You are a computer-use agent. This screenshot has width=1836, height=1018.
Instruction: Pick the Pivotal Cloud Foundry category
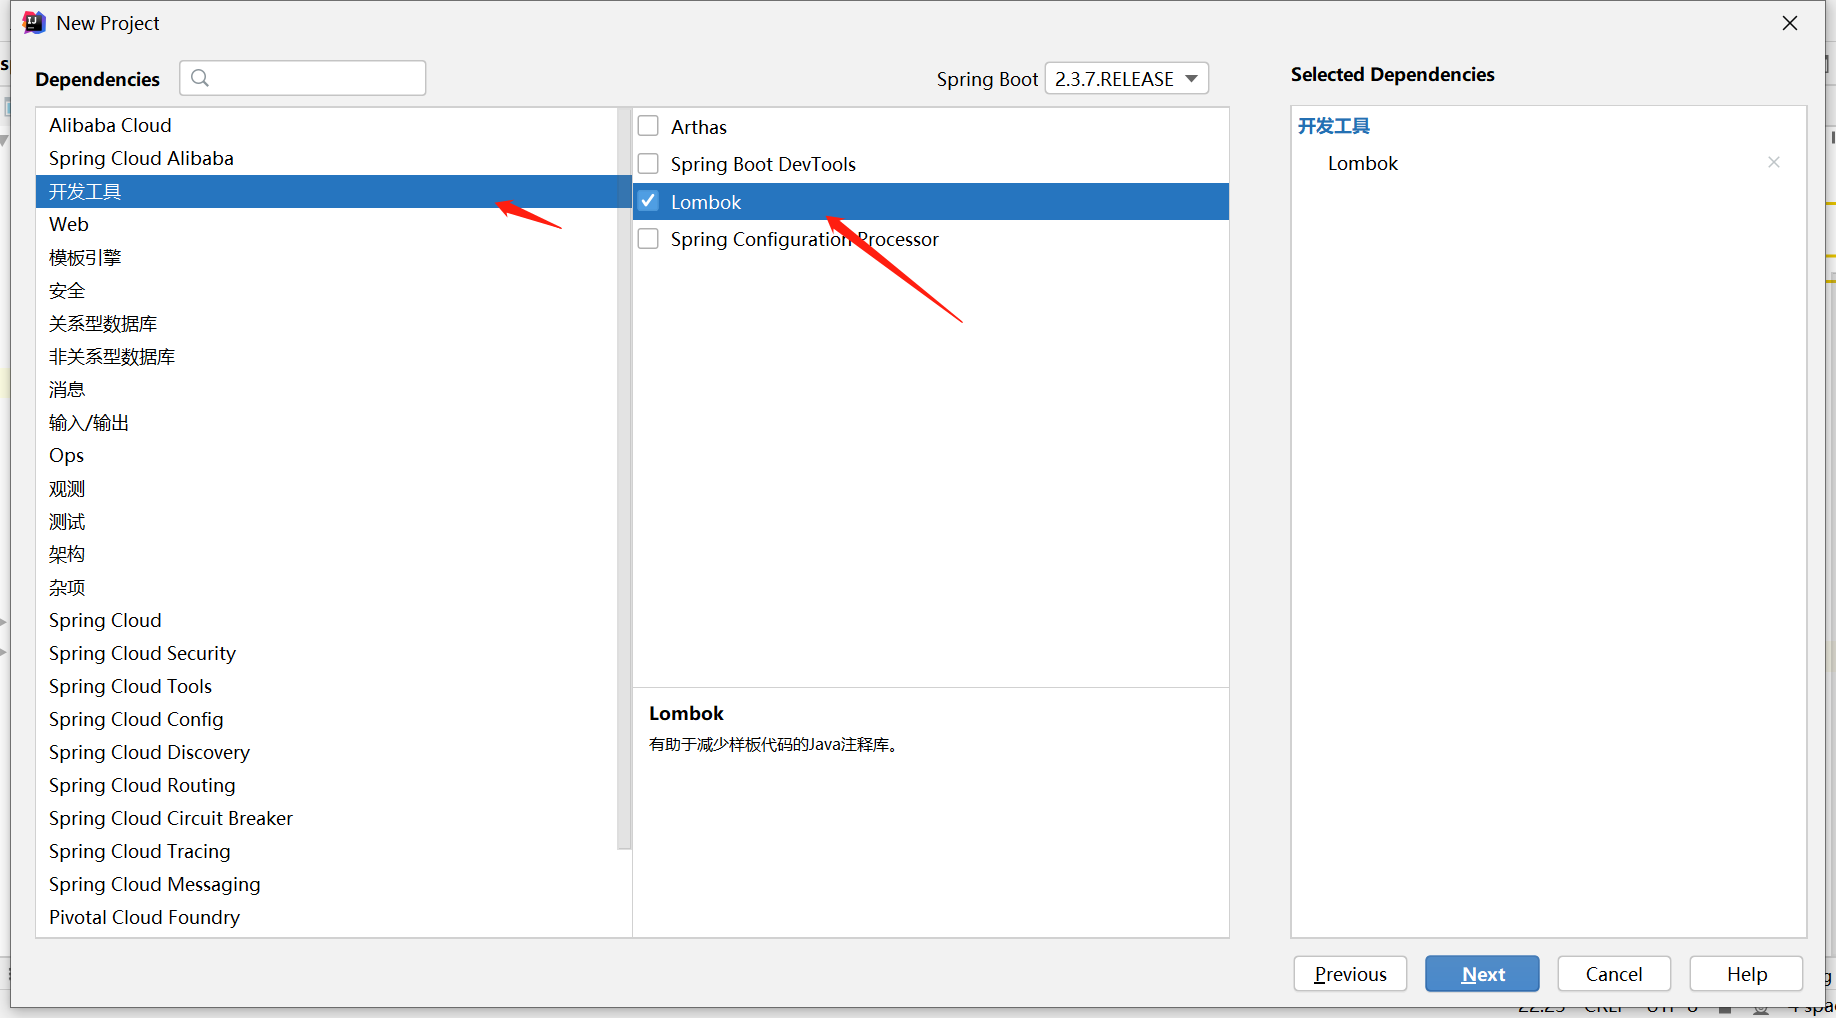coord(327,917)
